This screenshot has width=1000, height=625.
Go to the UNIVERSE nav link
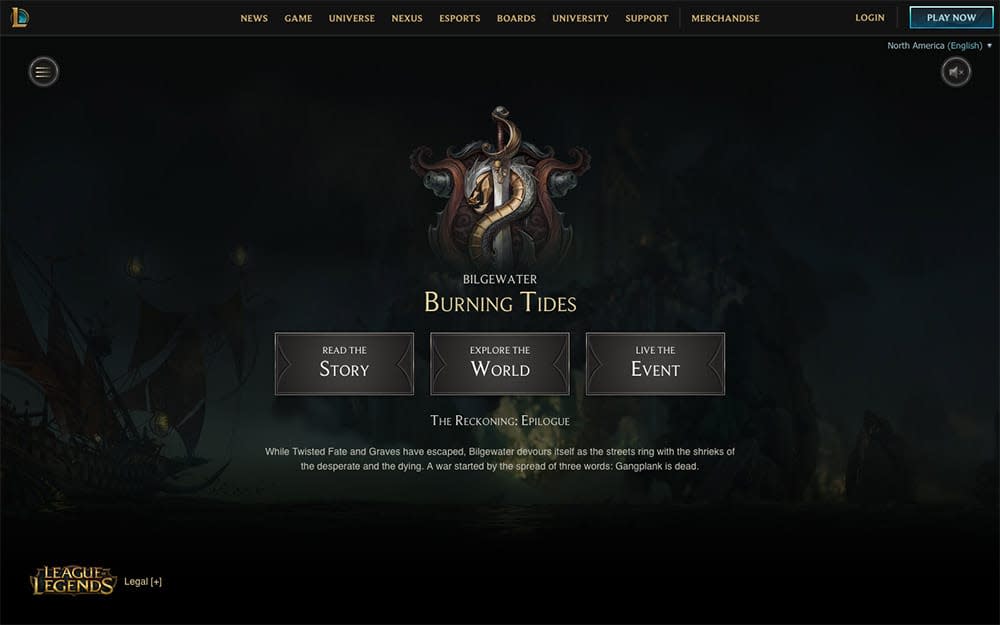tap(352, 18)
